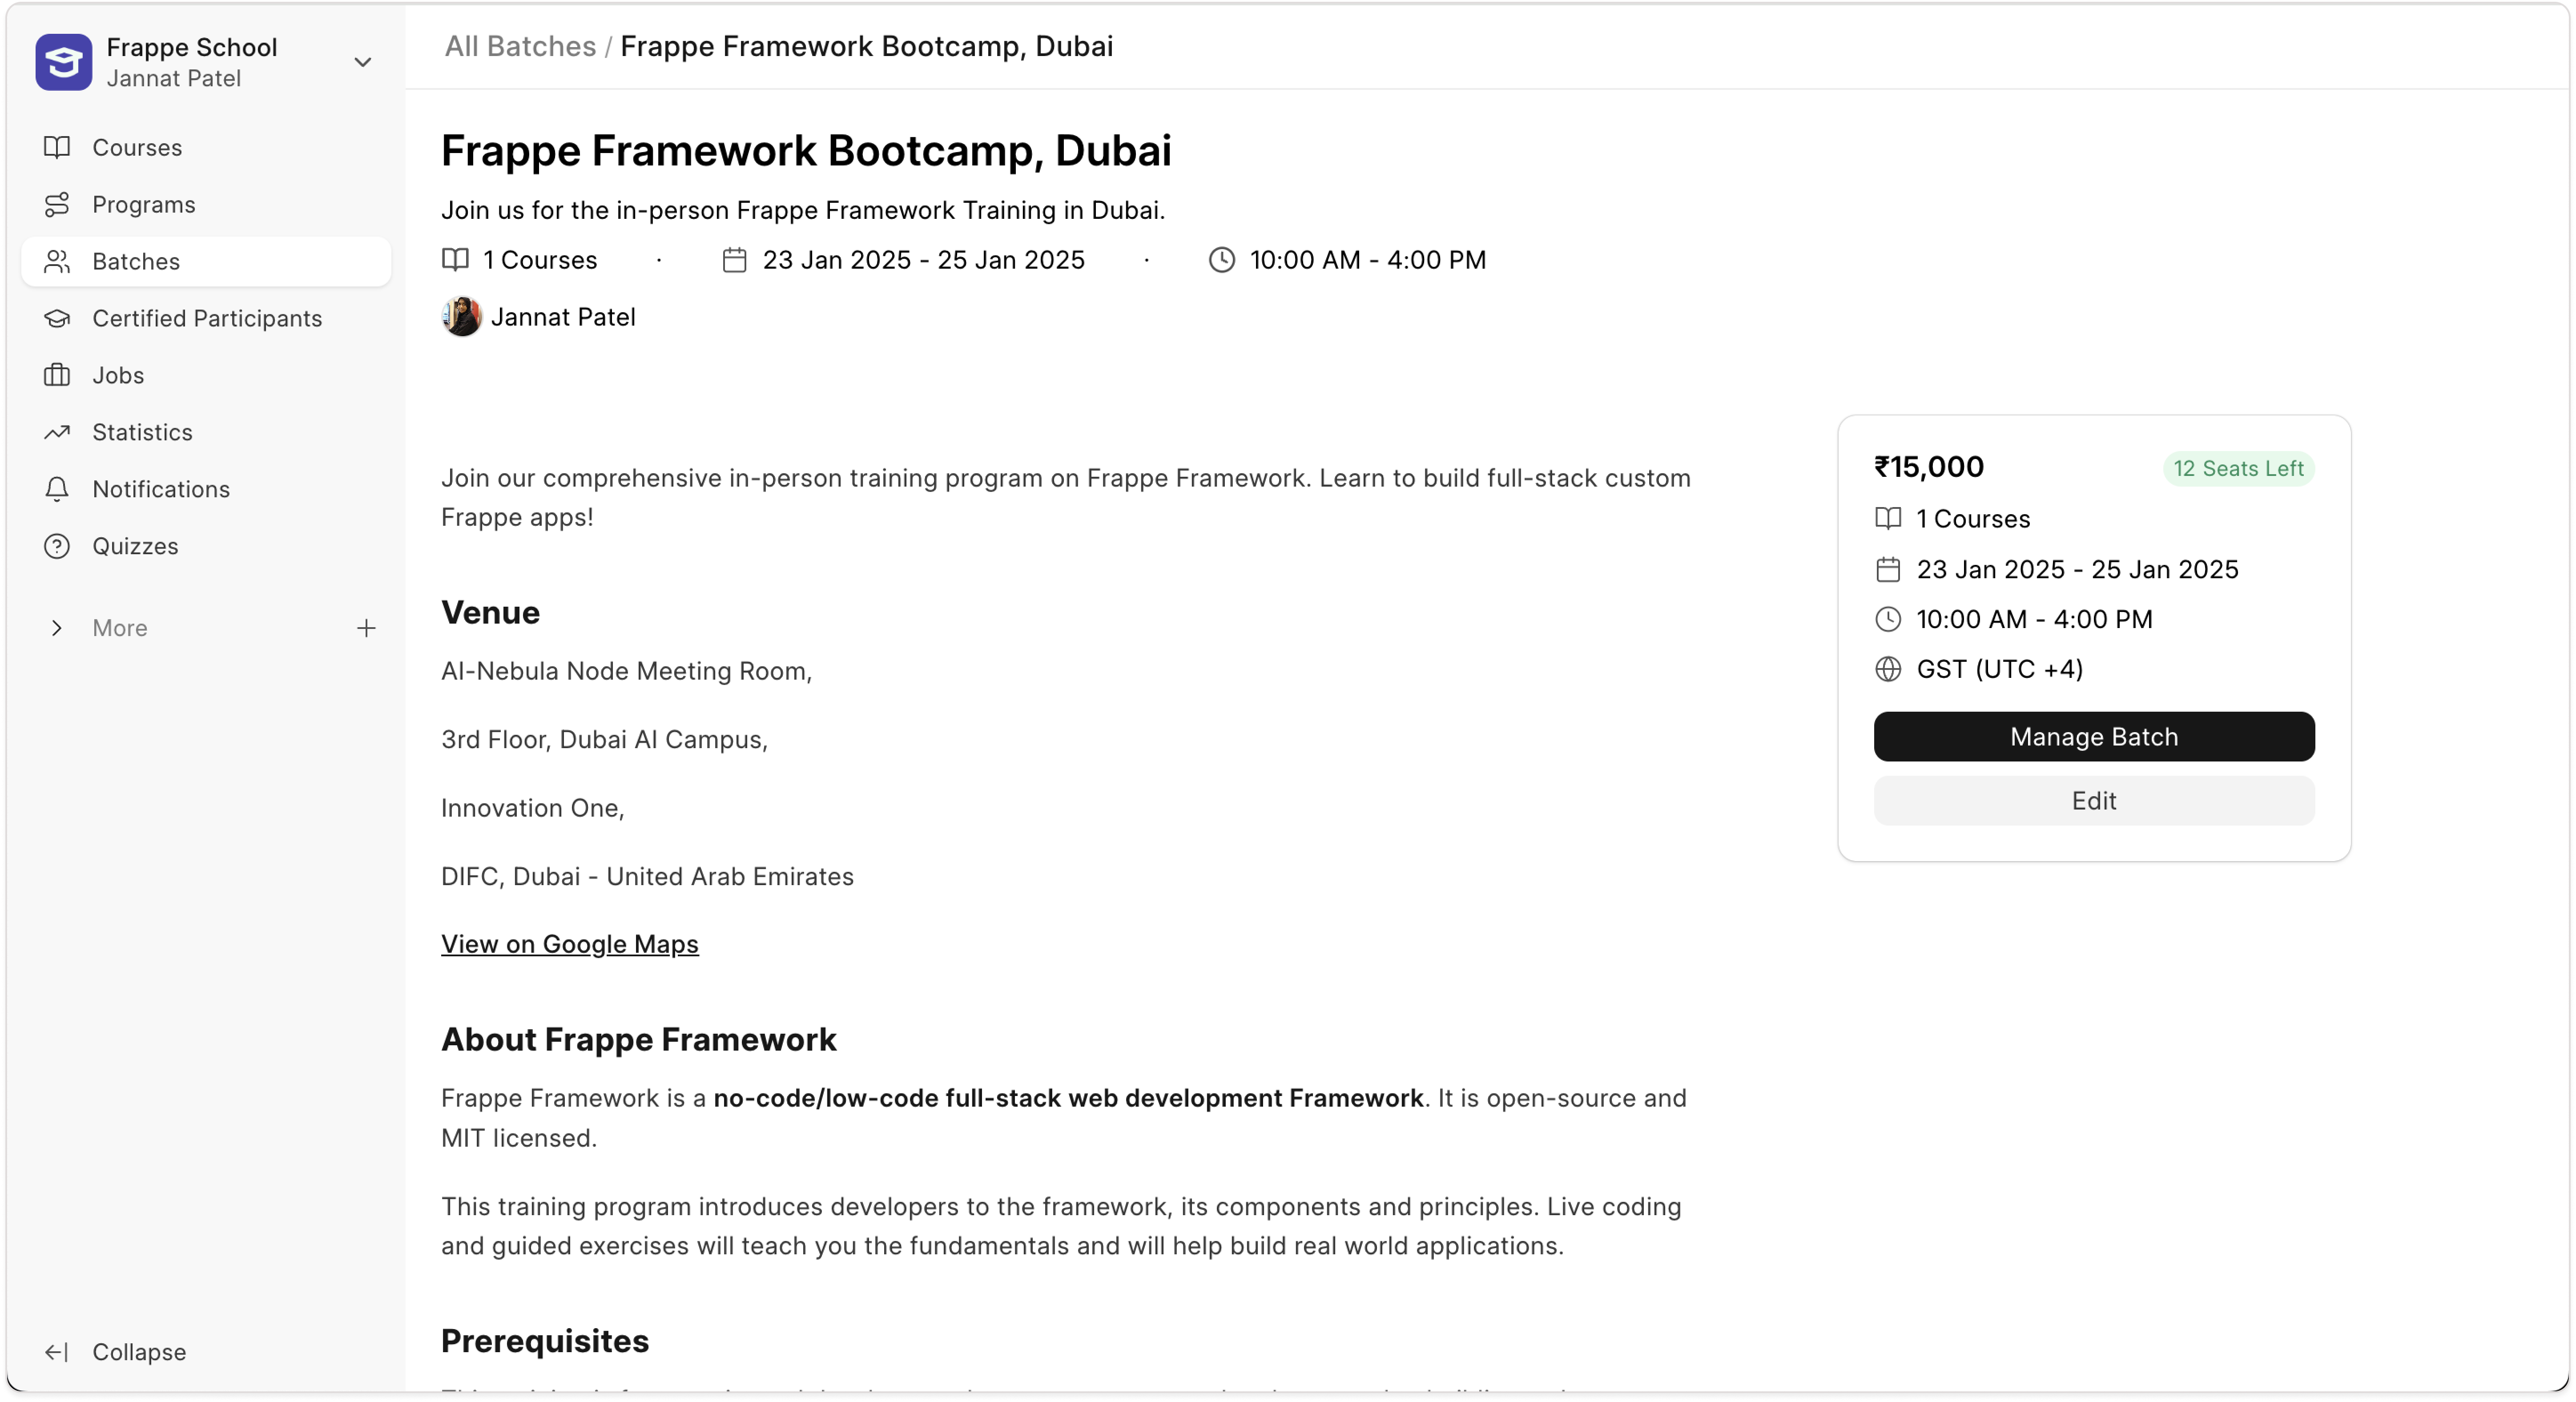This screenshot has width=2576, height=1402.
Task: Open the Jobs briefcase icon
Action: pos(57,376)
